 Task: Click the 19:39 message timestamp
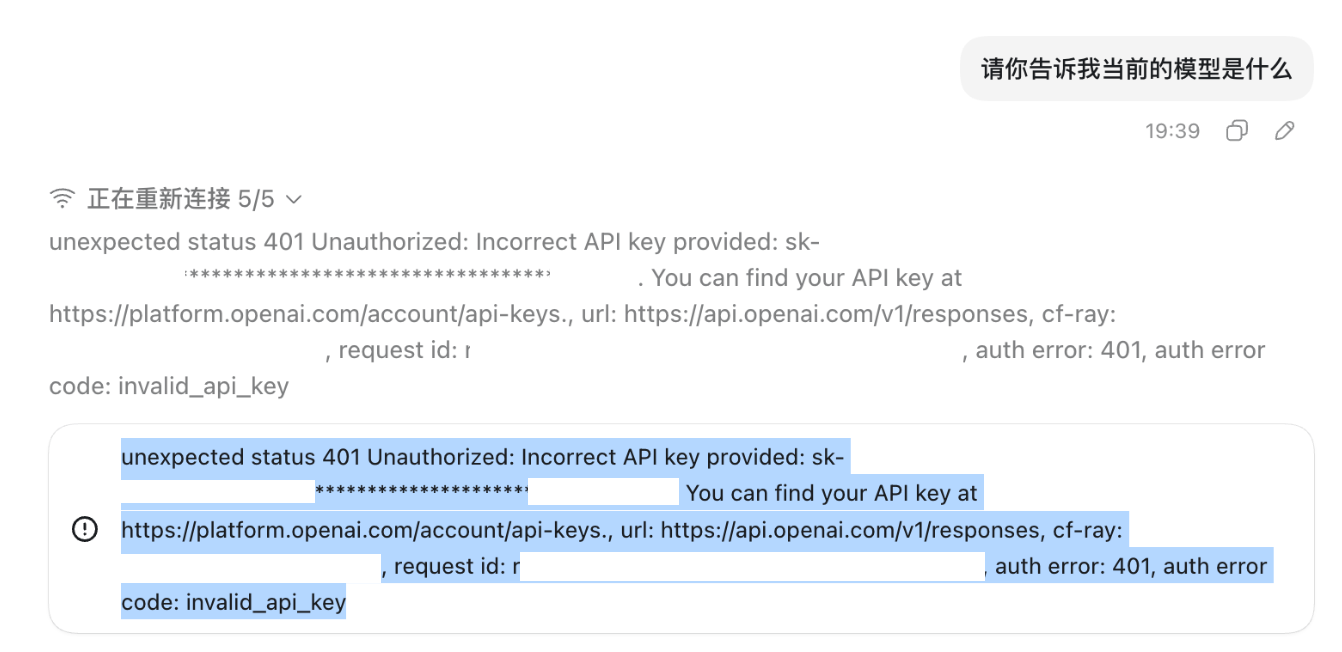pyautogui.click(x=1172, y=131)
